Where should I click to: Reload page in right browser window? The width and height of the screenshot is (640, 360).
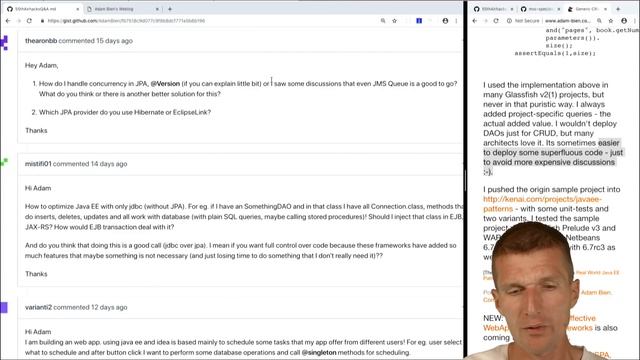point(496,21)
